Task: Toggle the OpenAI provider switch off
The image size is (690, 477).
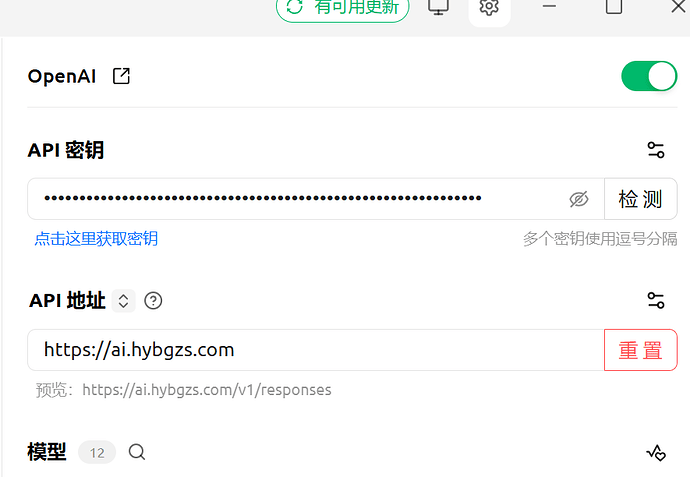Action: point(649,76)
